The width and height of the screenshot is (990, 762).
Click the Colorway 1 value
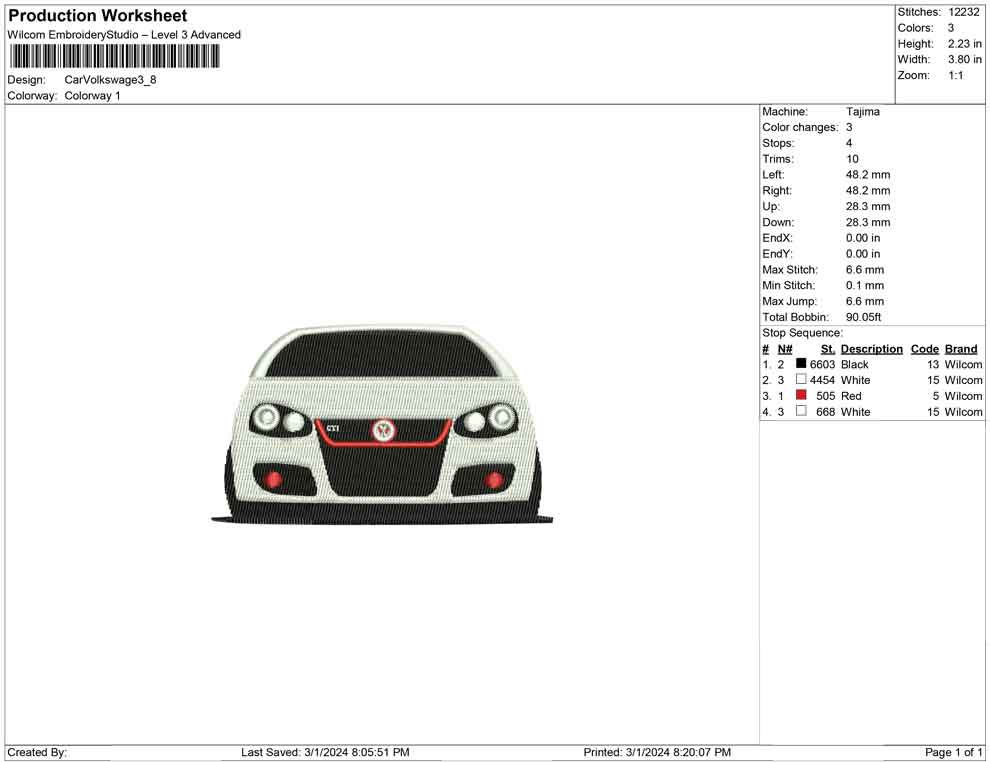click(x=92, y=96)
